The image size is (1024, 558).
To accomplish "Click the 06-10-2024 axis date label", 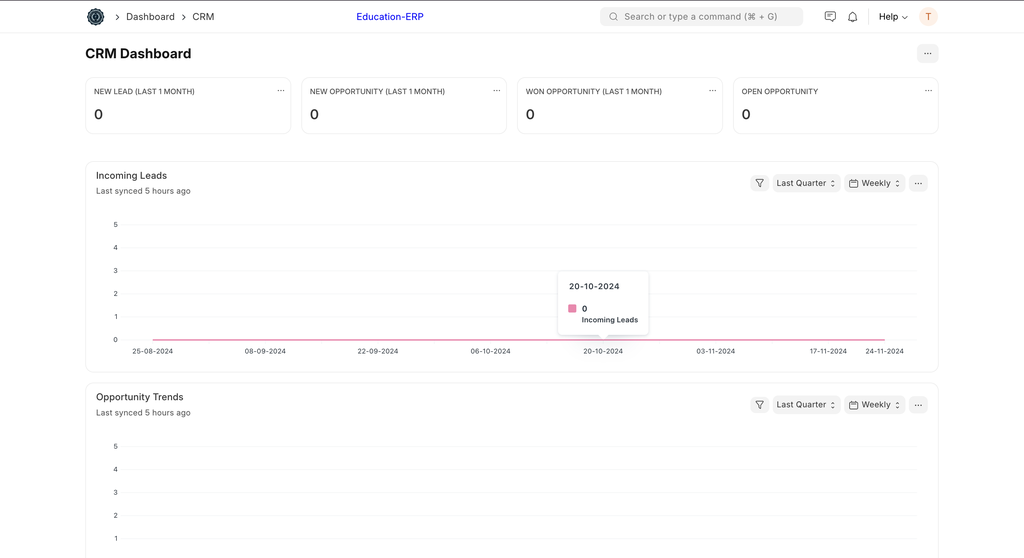I will (490, 351).
